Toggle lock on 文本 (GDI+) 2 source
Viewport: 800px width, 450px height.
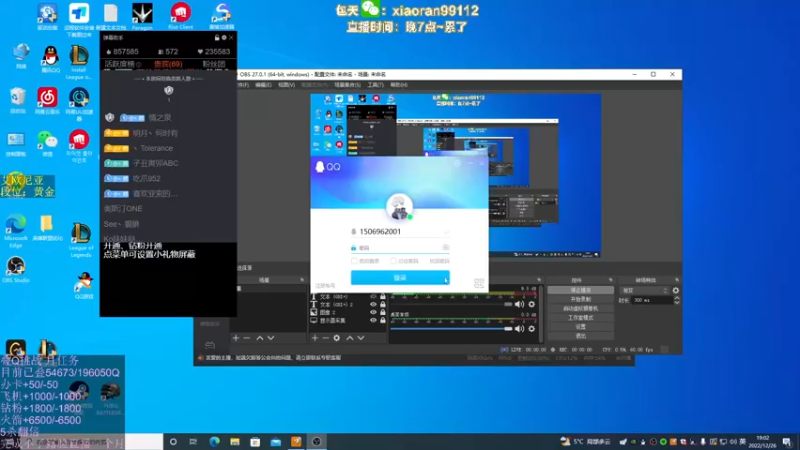pos(383,304)
